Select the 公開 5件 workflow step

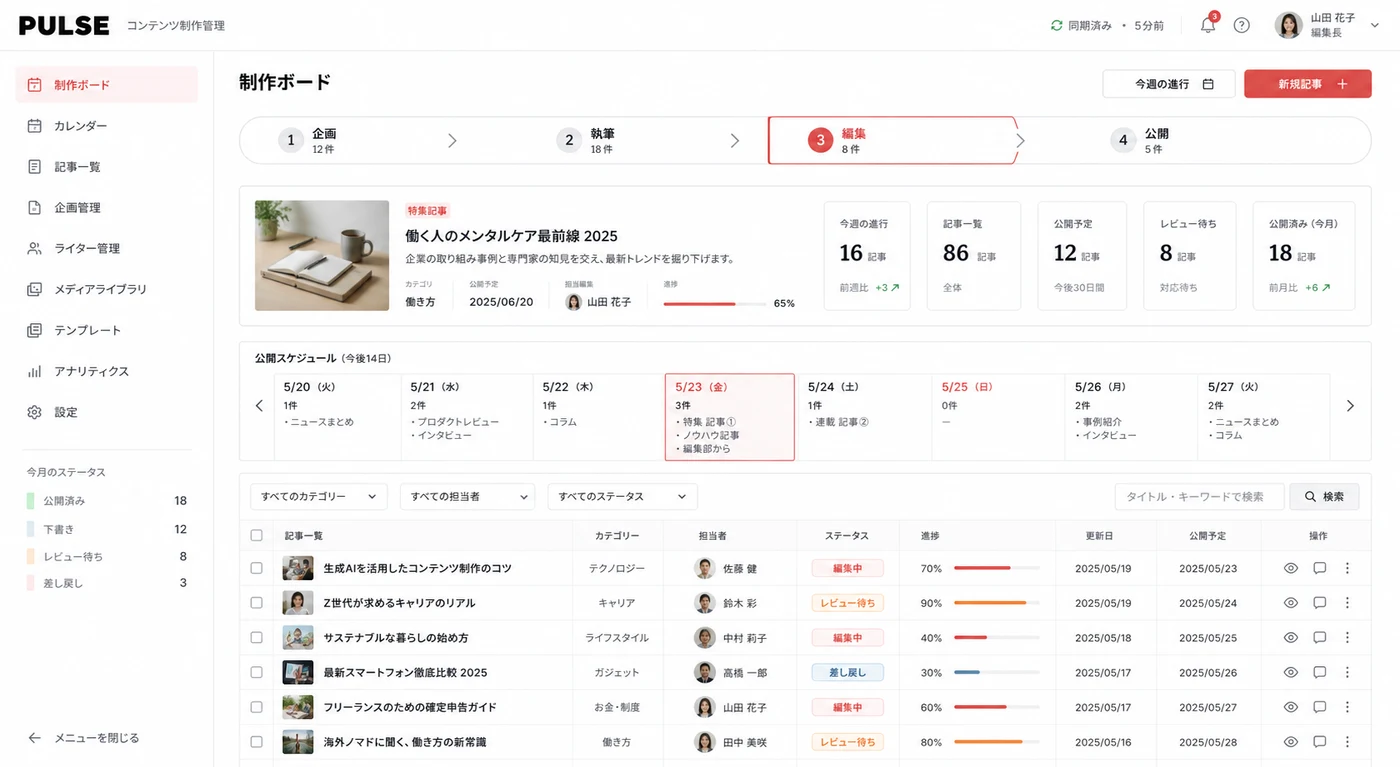(1138, 140)
